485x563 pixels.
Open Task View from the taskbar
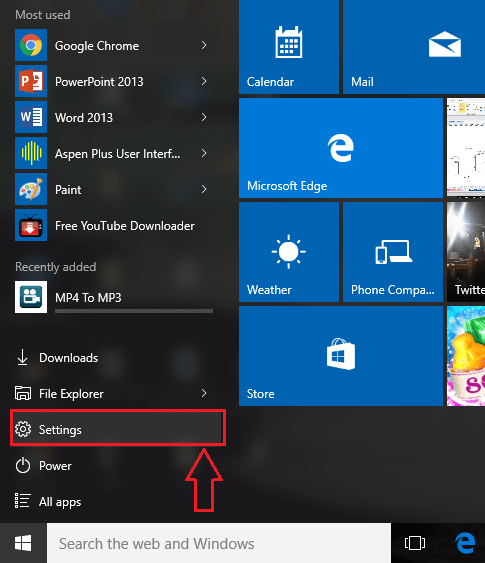tap(415, 543)
